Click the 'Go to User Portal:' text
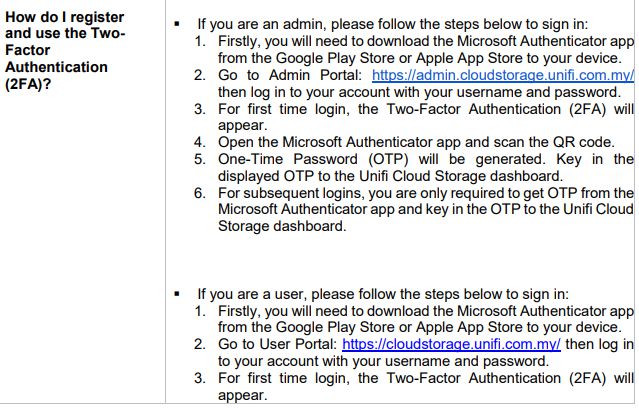Viewport: 639px width, 408px height. pos(278,344)
